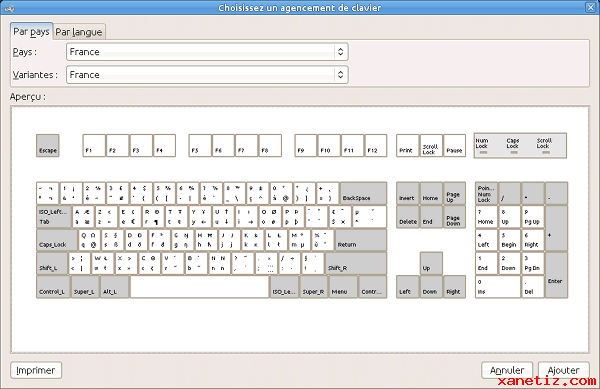Viewport: 600px width, 389px height.
Task: Click the F5 key in the preview
Action: 200,145
